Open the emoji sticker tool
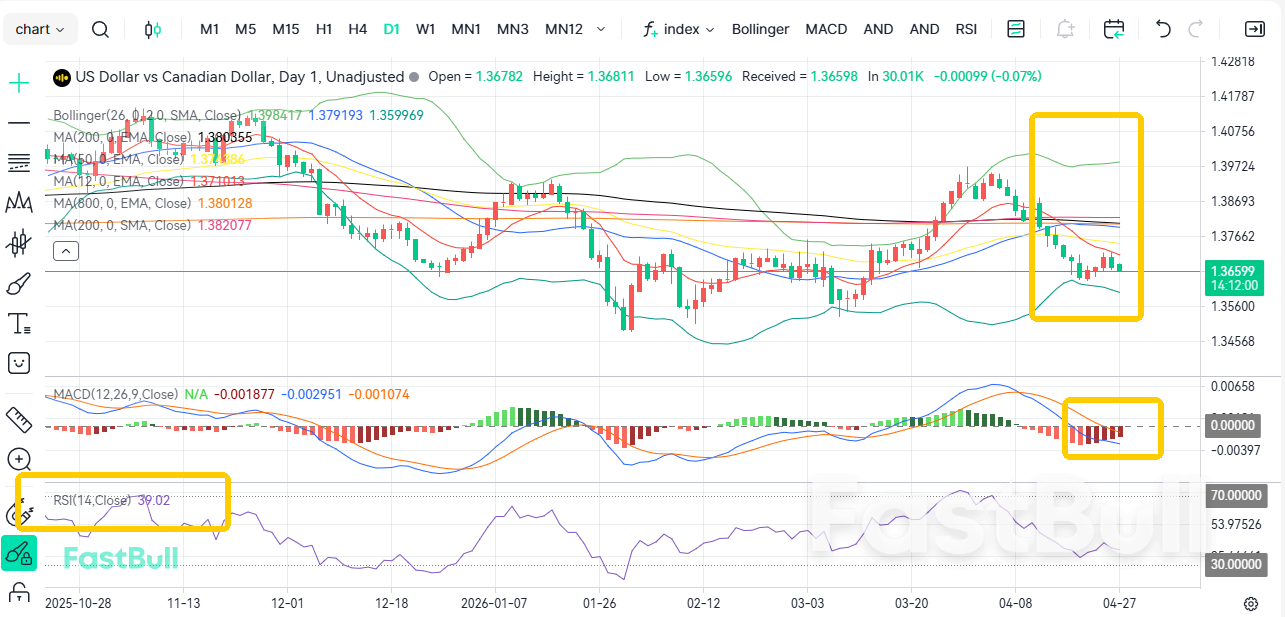Image resolution: width=1285 pixels, height=617 pixels. 19,362
